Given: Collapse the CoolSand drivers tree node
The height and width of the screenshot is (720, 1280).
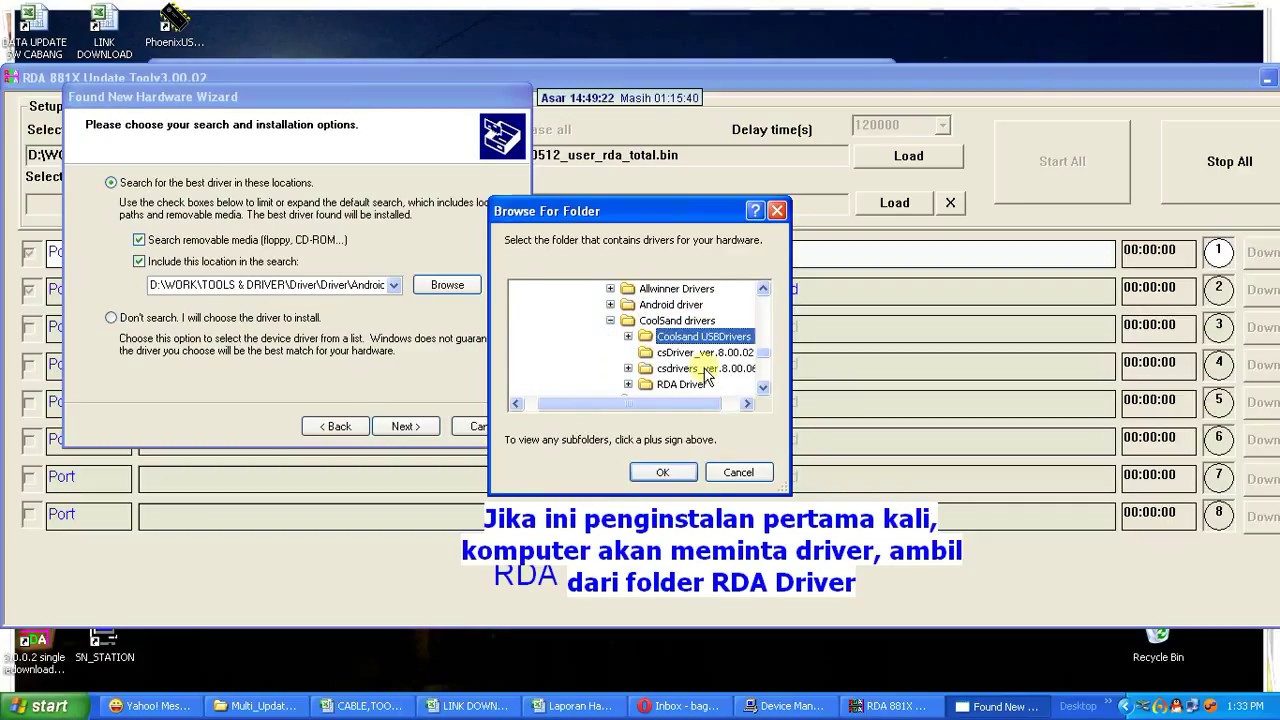Looking at the screenshot, I should pos(610,321).
